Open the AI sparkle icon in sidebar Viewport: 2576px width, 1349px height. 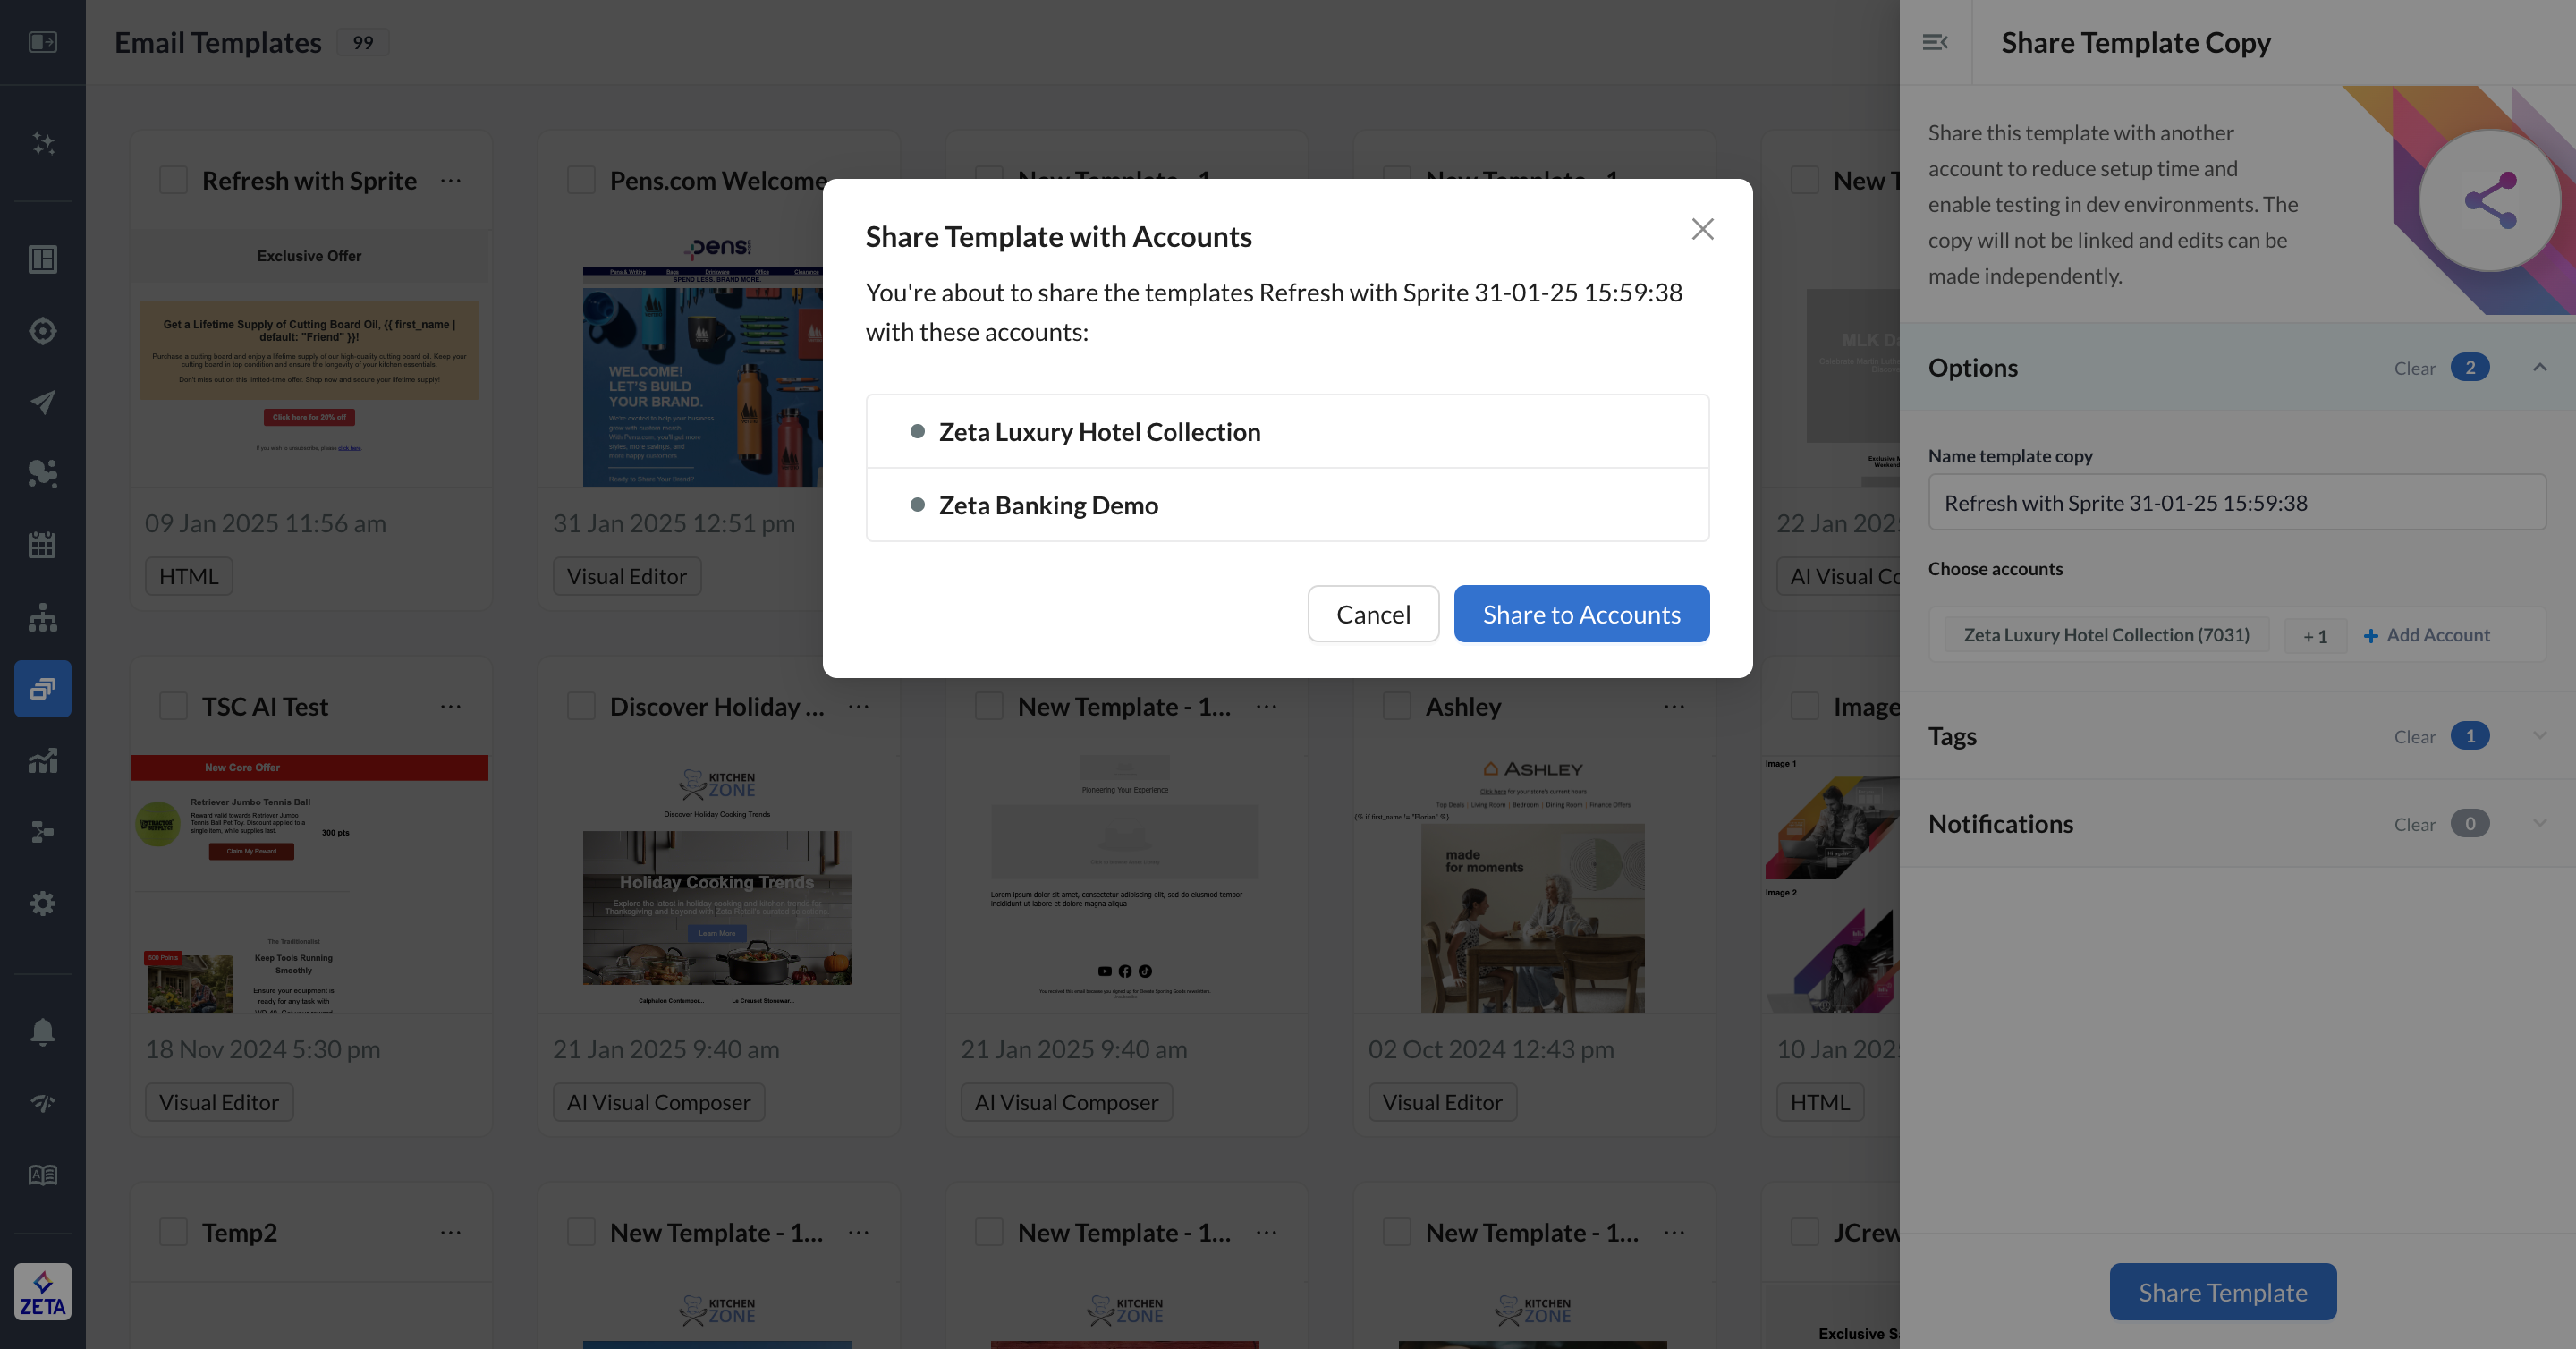(x=42, y=143)
